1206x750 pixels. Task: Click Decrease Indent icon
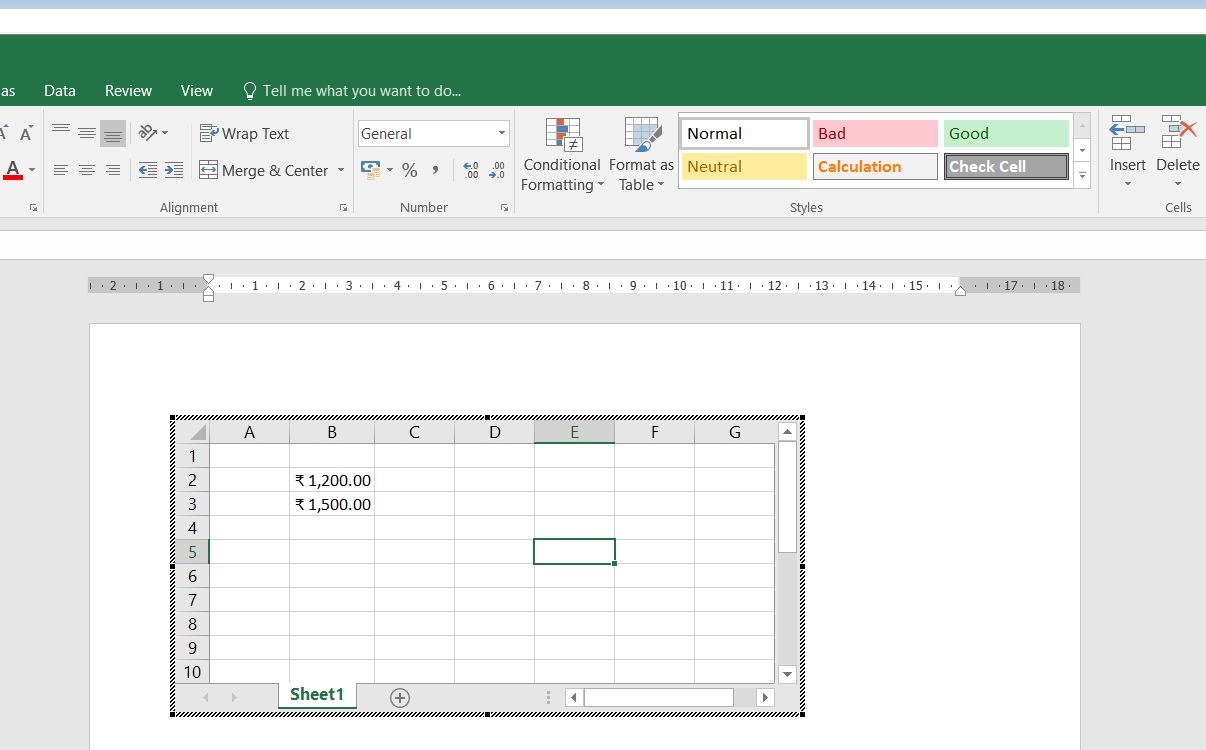[x=148, y=170]
